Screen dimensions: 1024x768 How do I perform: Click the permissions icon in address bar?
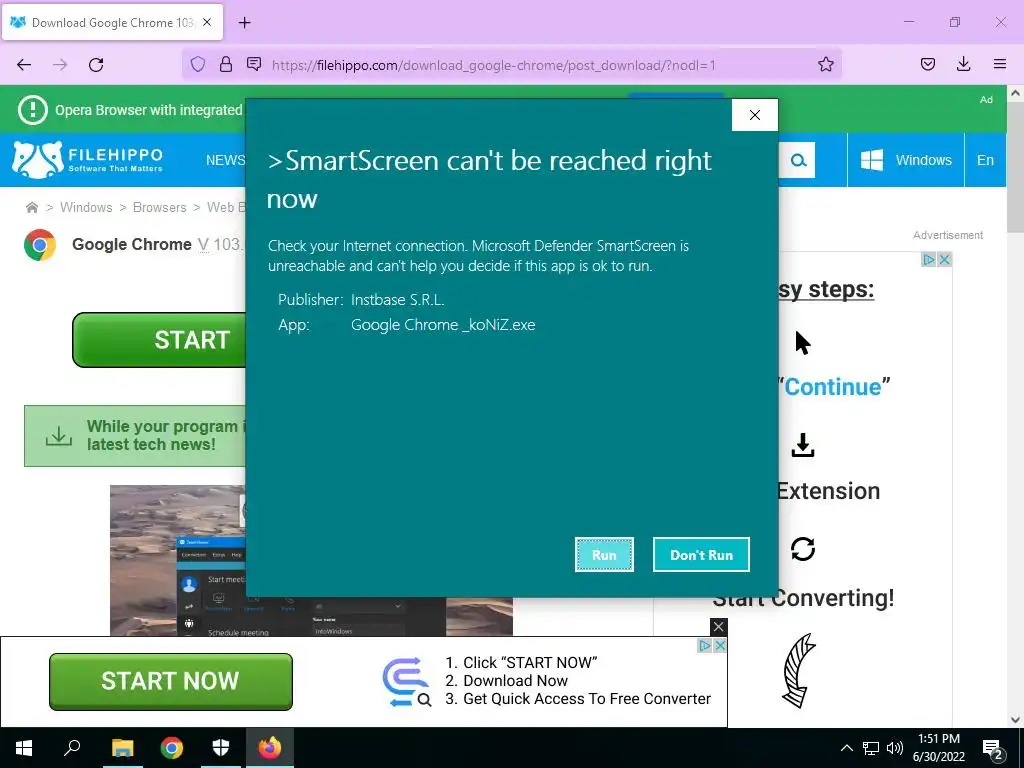click(254, 64)
